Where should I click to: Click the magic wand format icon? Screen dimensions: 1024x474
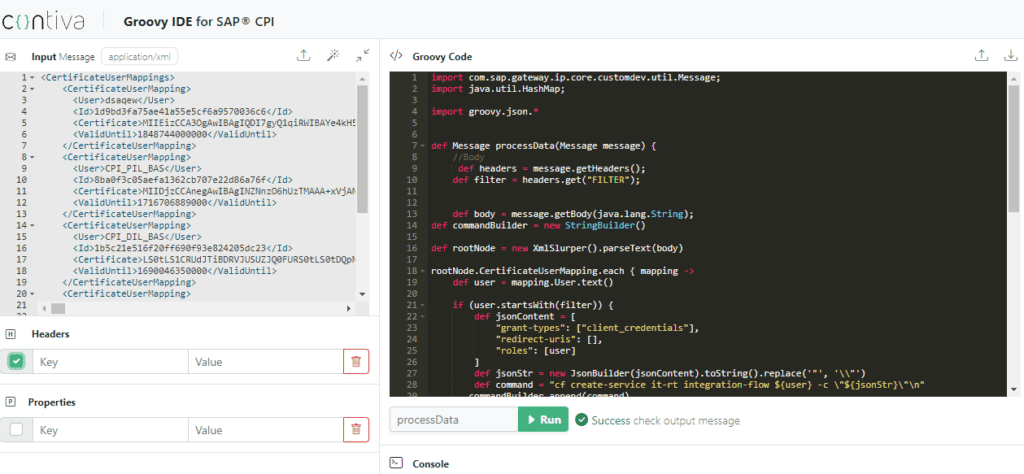coord(333,55)
